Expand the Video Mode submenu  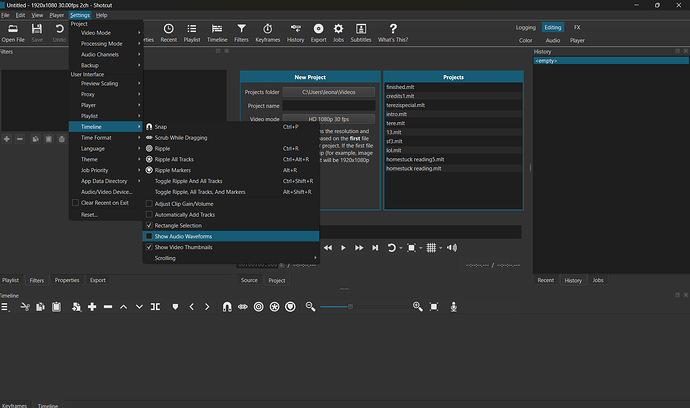[x=106, y=33]
